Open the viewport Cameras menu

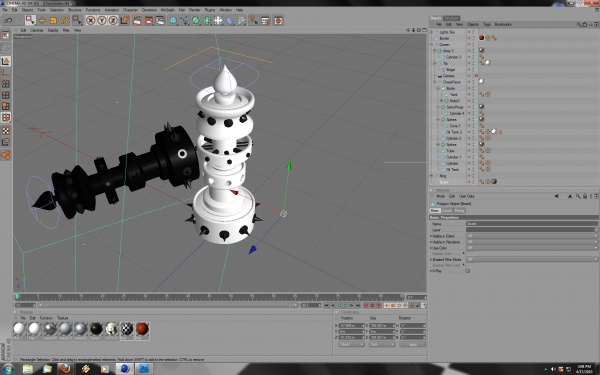[x=36, y=30]
